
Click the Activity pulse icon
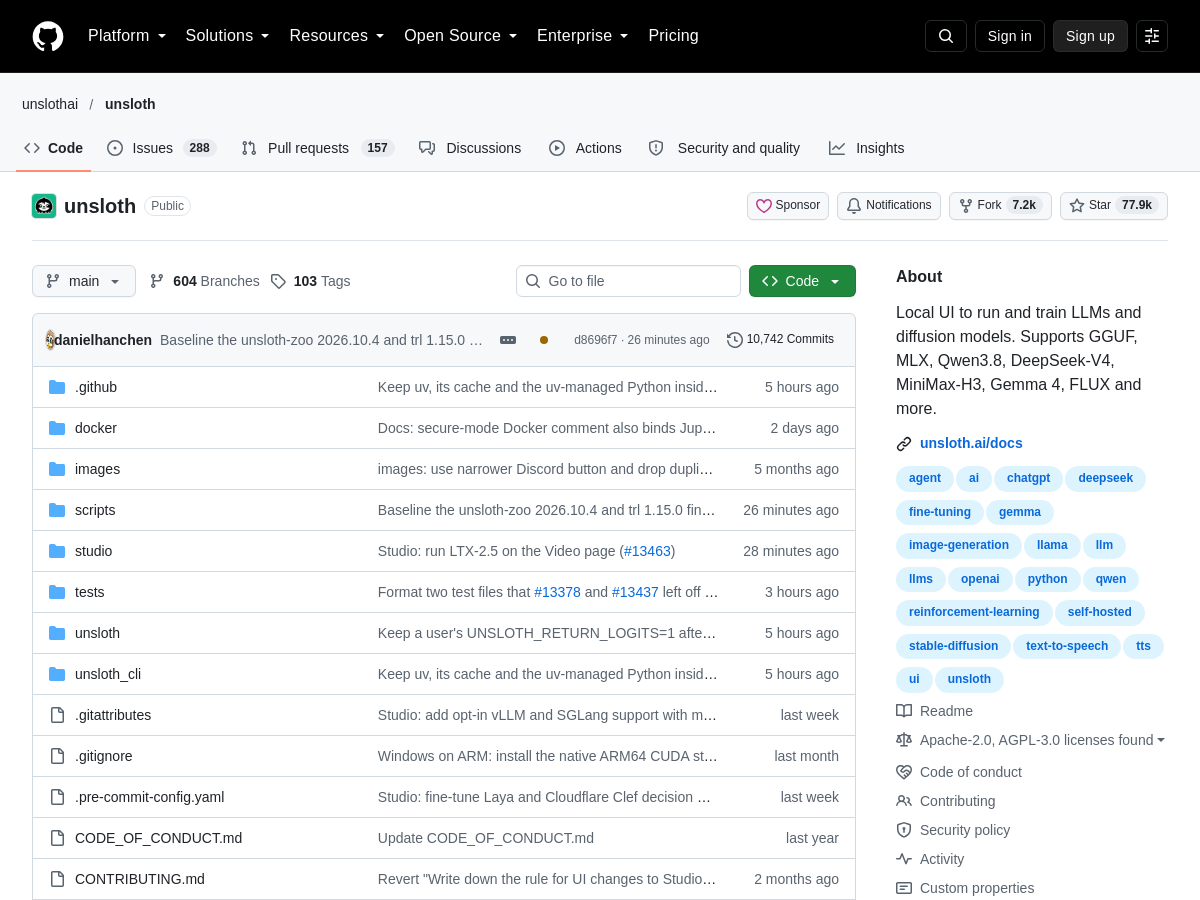tap(904, 859)
